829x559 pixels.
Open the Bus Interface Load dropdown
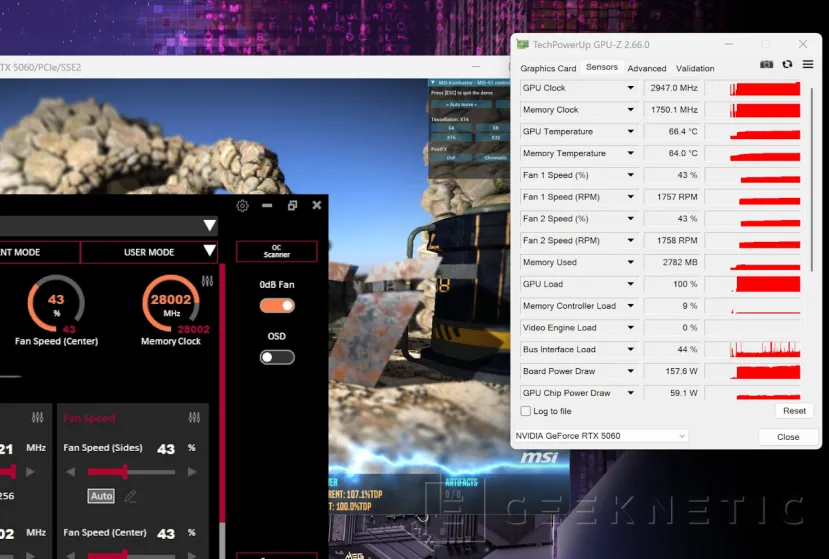pos(630,350)
